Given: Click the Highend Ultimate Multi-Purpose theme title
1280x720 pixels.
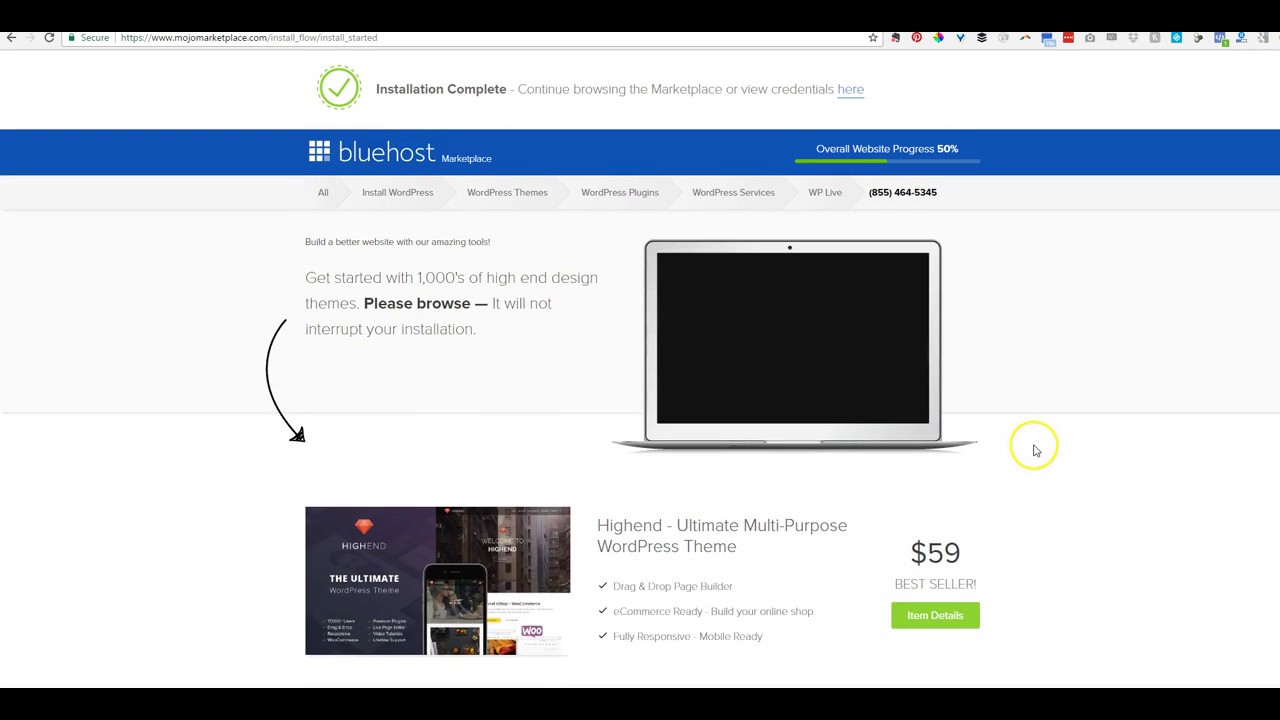Looking at the screenshot, I should 722,536.
